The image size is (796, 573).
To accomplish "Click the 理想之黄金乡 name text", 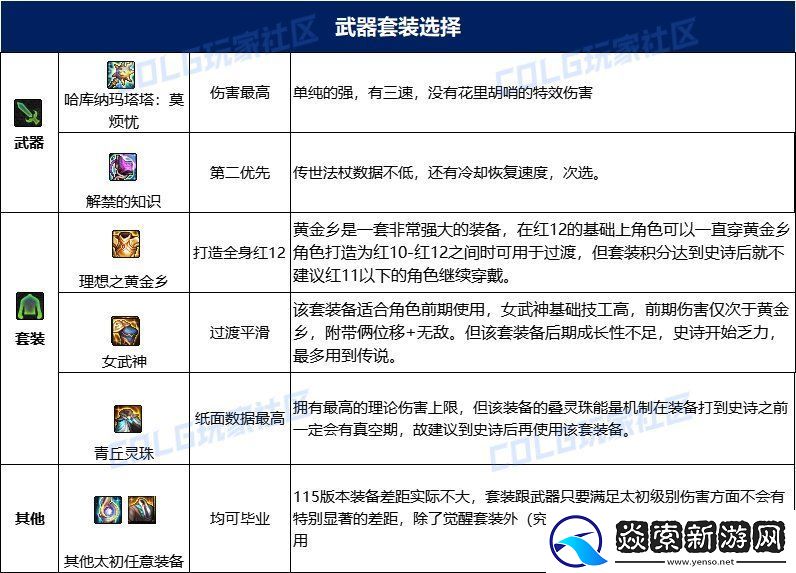I will pos(124,281).
